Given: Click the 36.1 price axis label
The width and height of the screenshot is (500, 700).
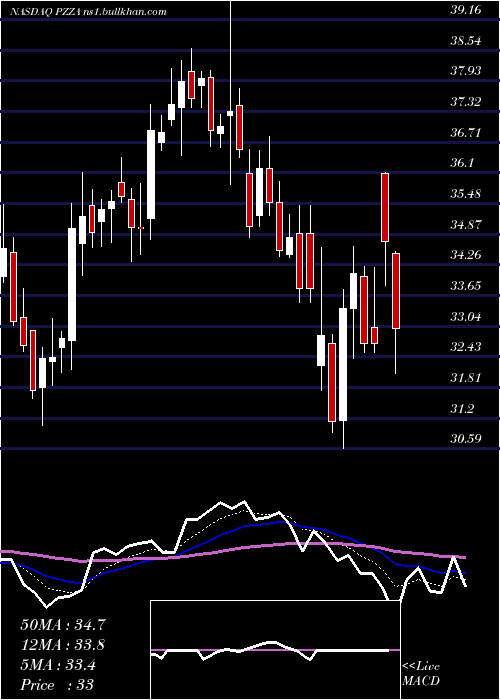Looking at the screenshot, I should (x=462, y=163).
